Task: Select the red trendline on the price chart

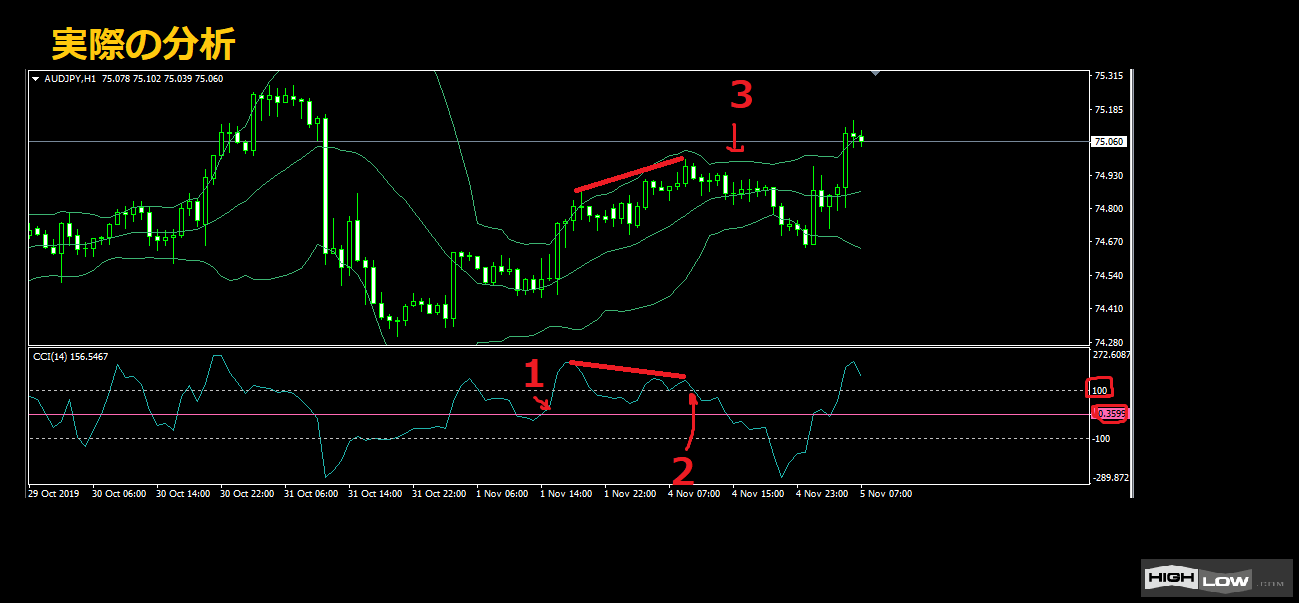Action: (x=629, y=174)
